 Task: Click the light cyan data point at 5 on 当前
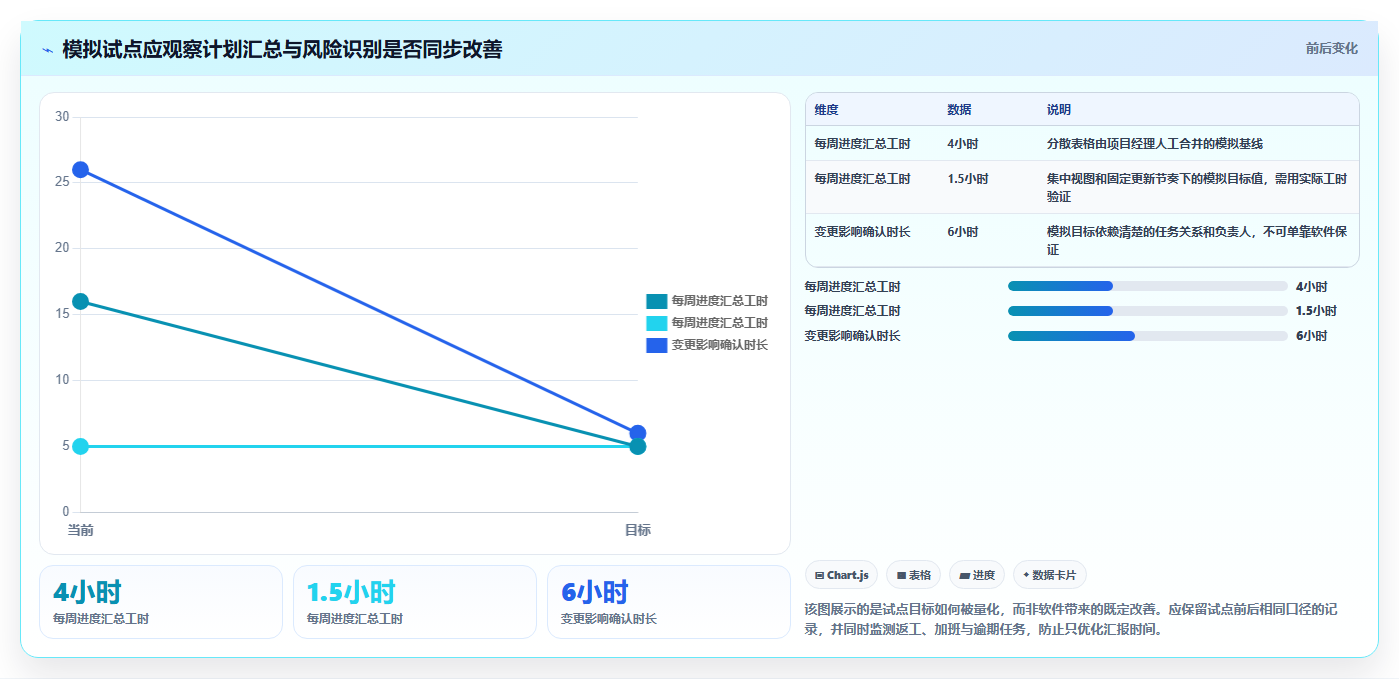(x=80, y=446)
